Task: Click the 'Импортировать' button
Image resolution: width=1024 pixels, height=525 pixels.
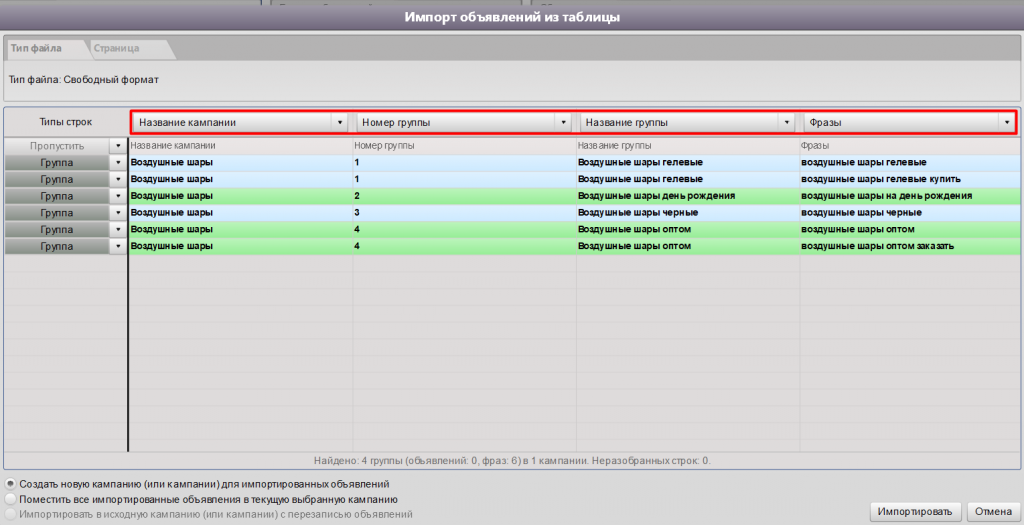Action: tap(916, 511)
